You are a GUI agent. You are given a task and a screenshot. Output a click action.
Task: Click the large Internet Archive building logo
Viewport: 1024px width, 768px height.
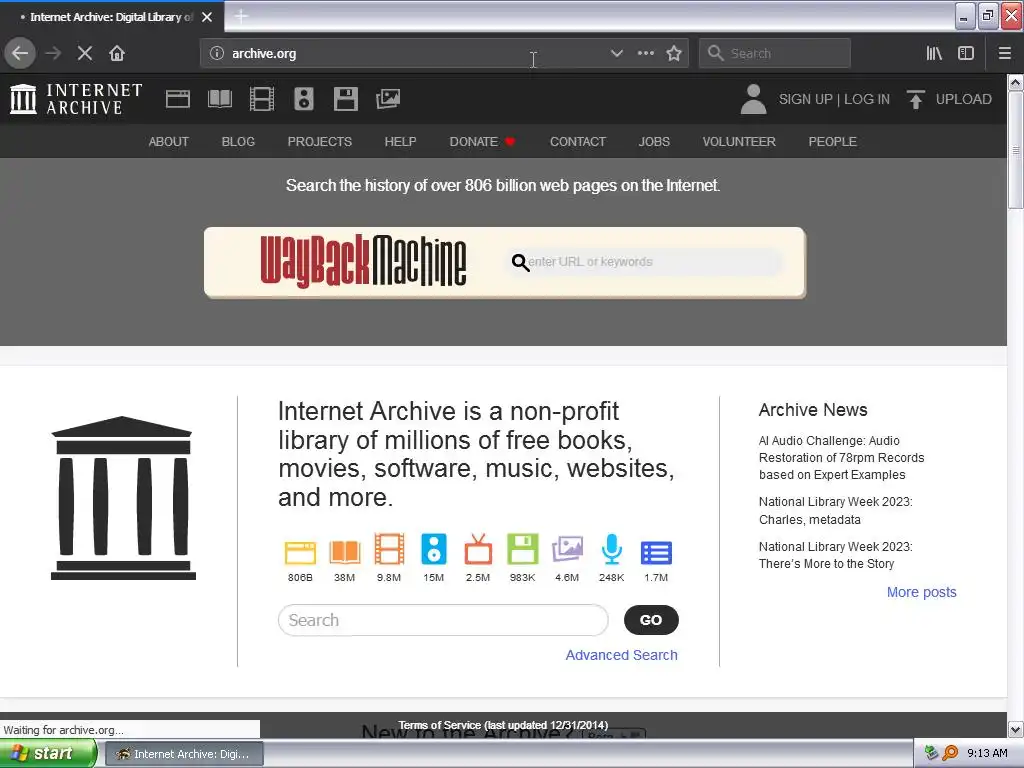point(123,498)
